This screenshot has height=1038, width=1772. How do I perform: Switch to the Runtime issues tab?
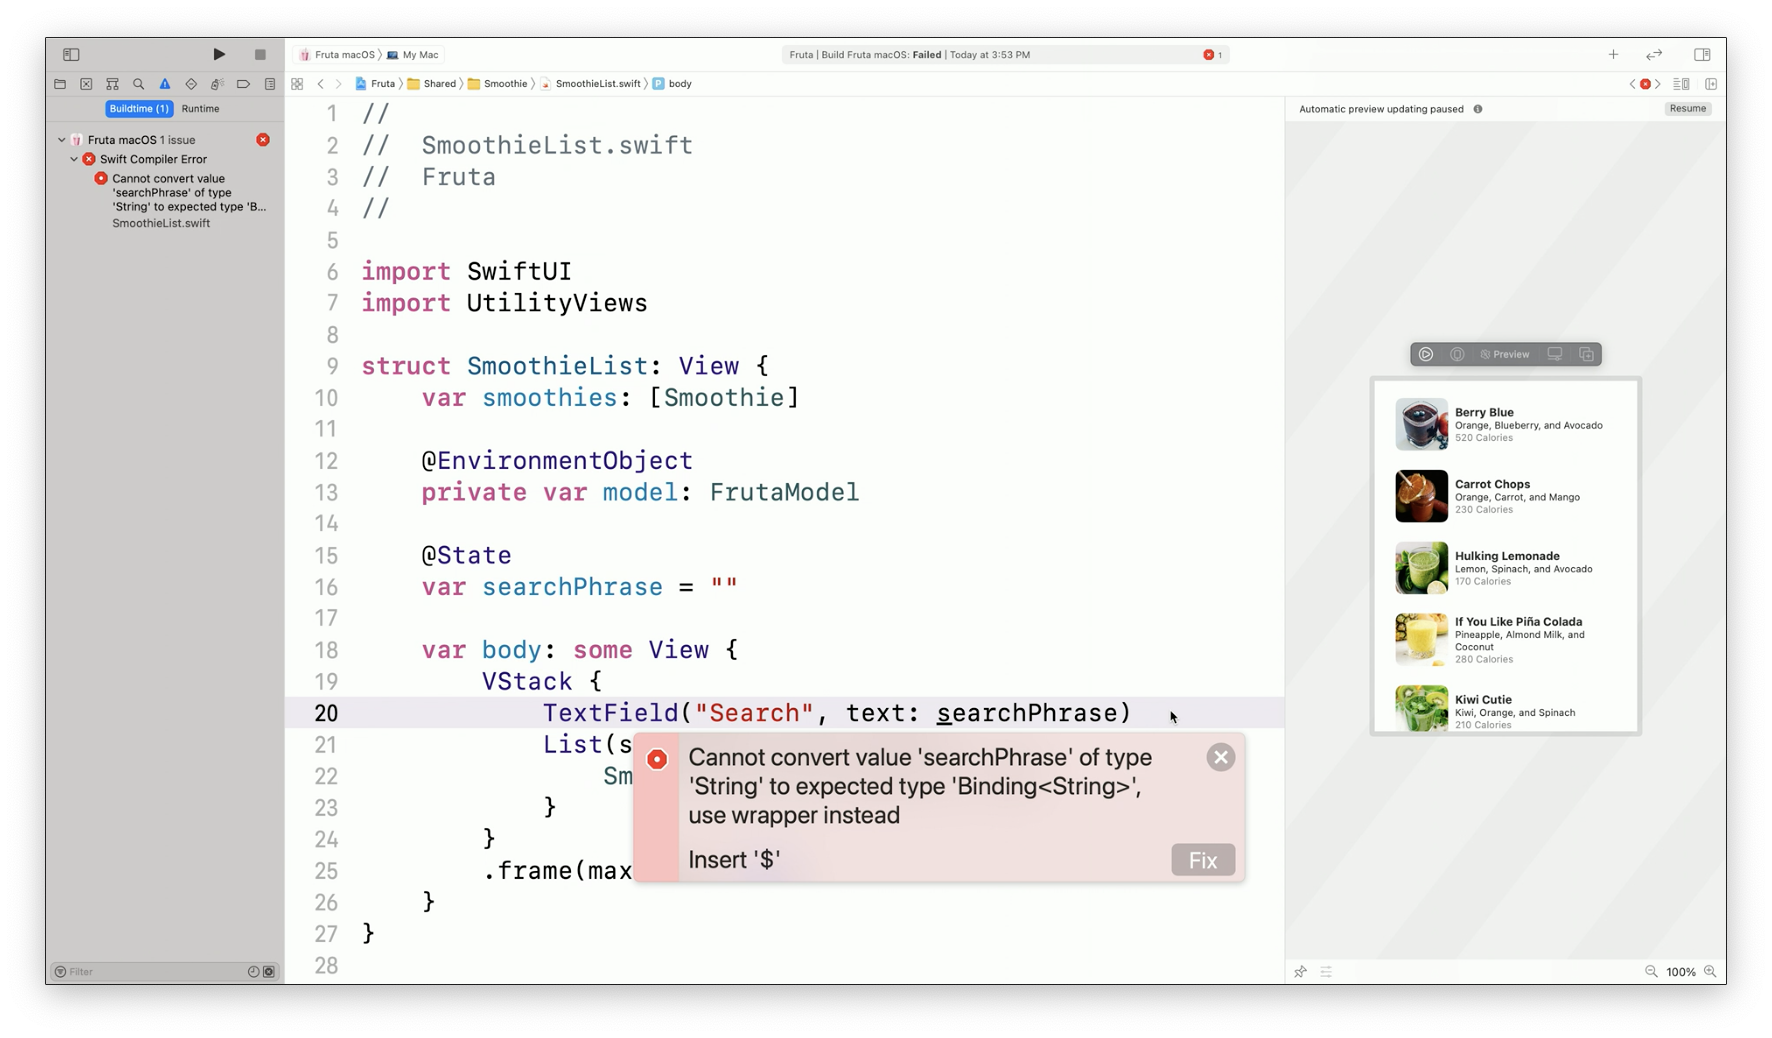(x=200, y=108)
